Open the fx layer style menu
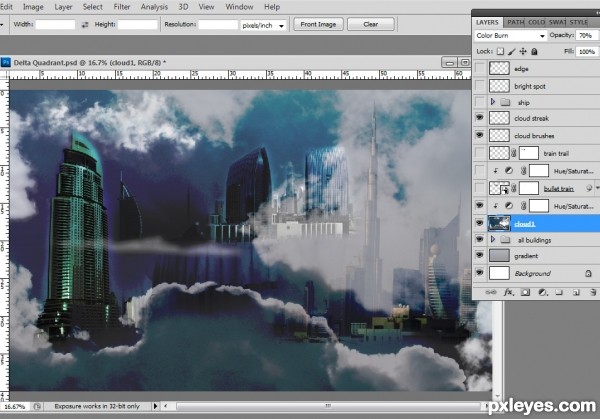Screen dimensions: 600x419 (x=508, y=292)
